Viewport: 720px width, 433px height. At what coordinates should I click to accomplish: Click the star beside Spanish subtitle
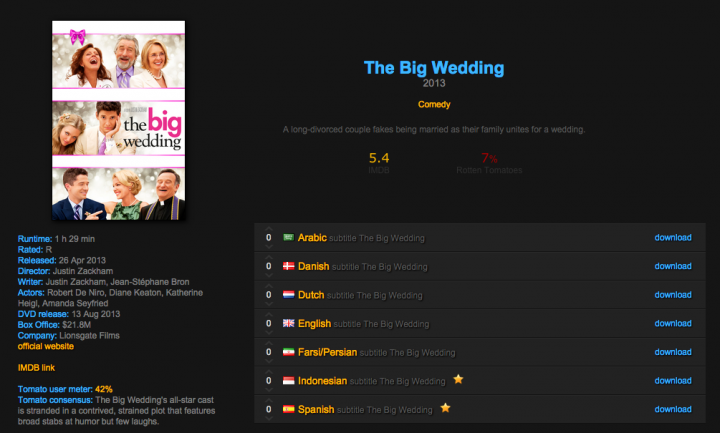tap(445, 408)
